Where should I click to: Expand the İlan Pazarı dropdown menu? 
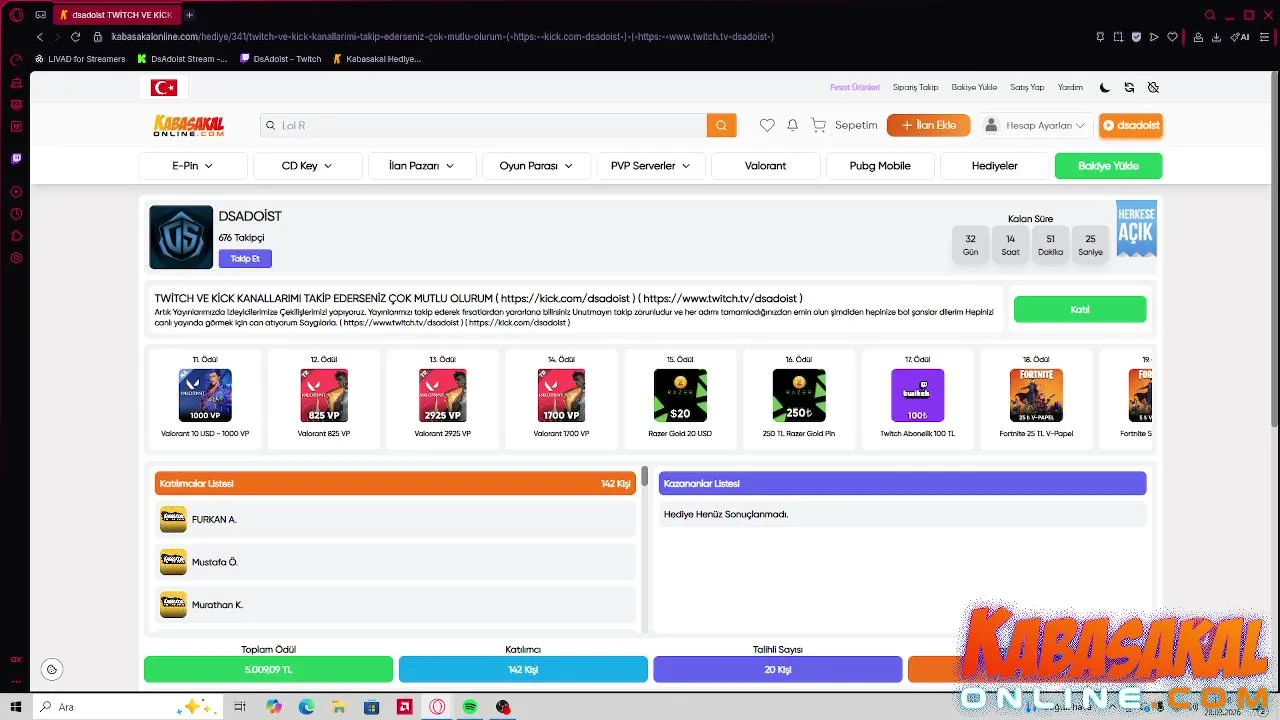click(x=421, y=166)
